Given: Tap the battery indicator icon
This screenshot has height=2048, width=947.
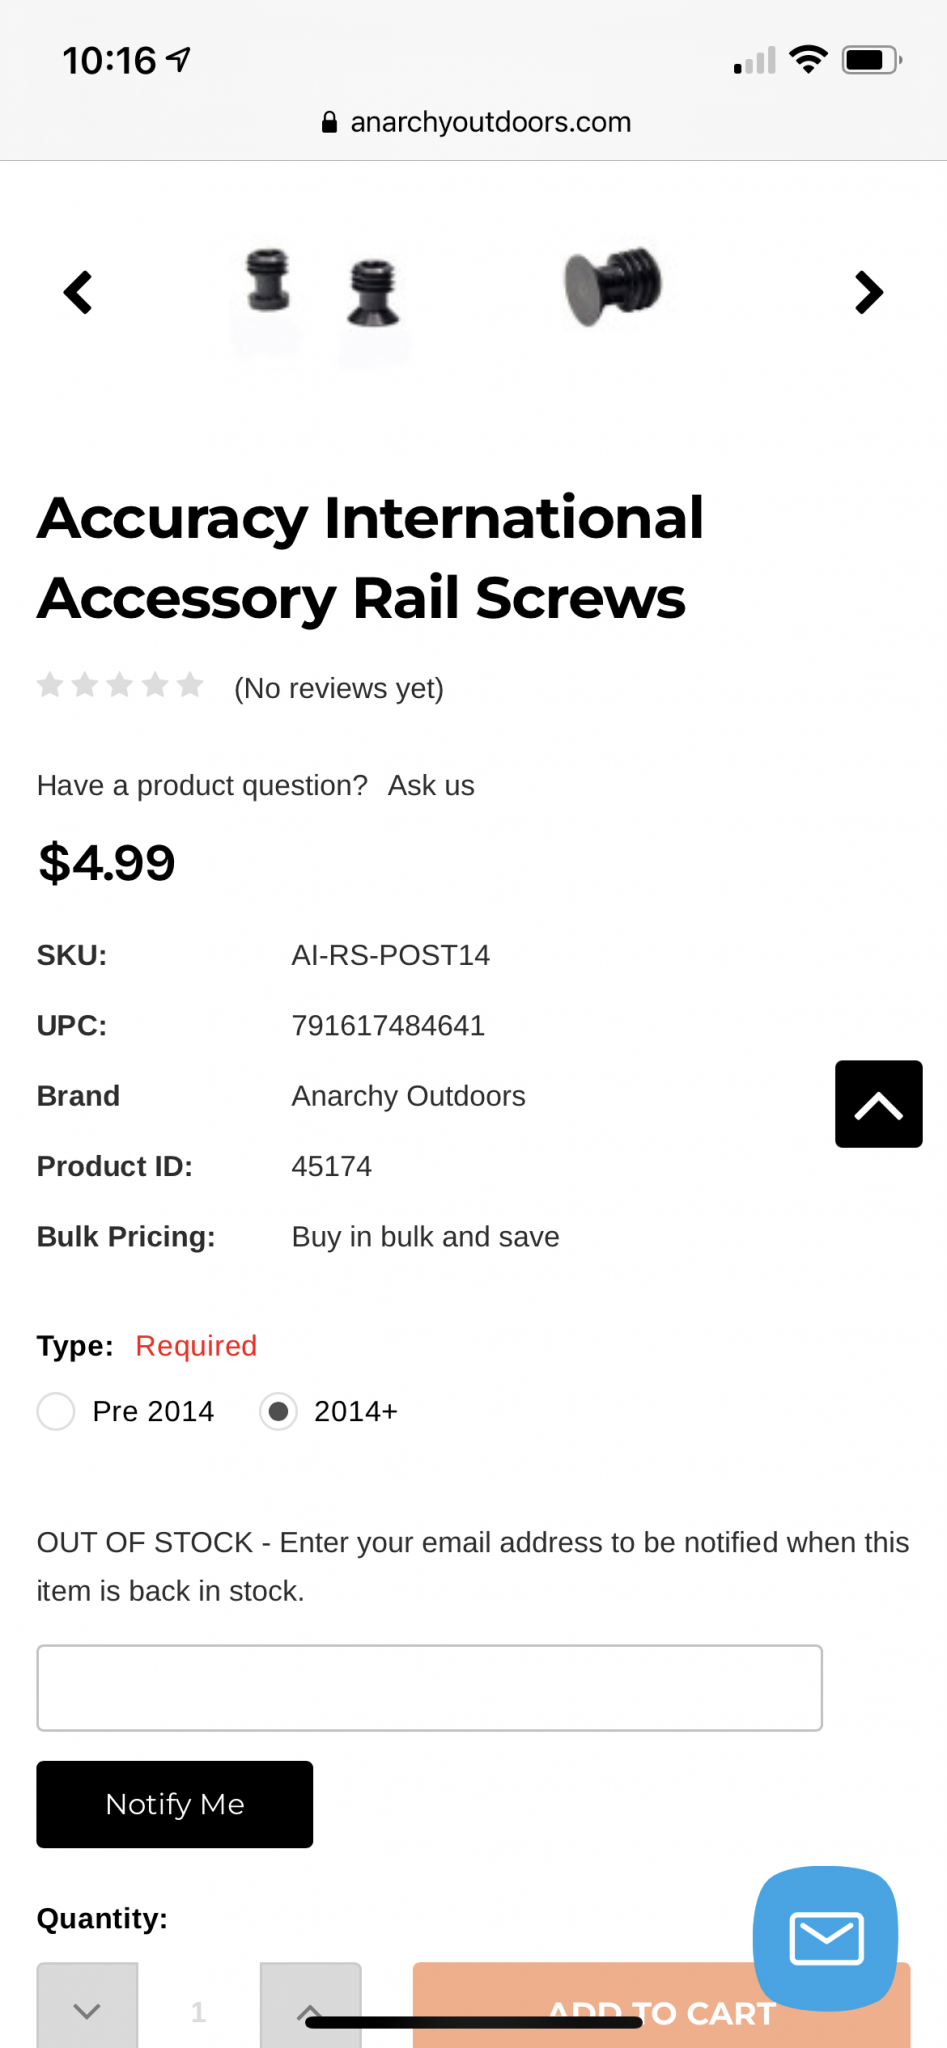Looking at the screenshot, I should pyautogui.click(x=871, y=60).
